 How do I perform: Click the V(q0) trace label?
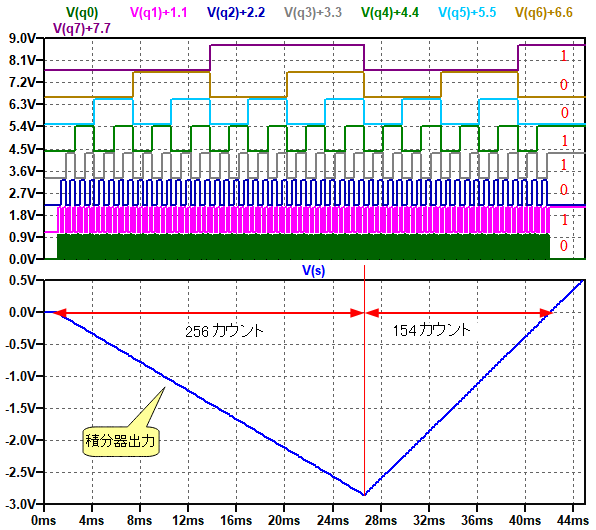tap(82, 13)
